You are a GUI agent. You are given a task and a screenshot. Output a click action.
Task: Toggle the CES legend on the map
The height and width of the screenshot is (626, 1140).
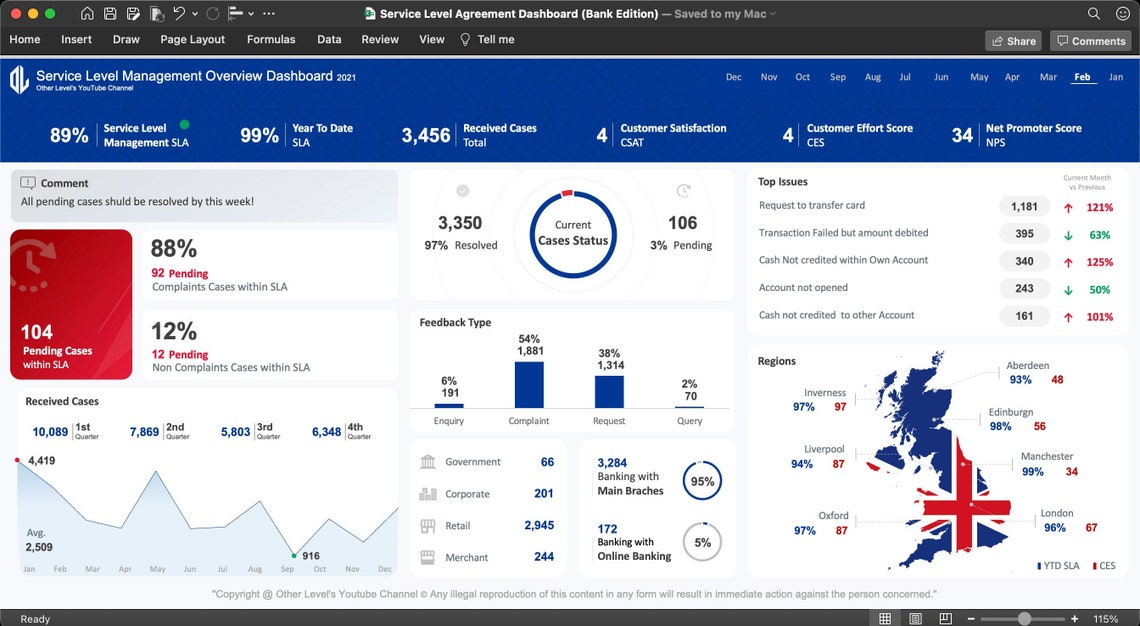[x=1103, y=565]
